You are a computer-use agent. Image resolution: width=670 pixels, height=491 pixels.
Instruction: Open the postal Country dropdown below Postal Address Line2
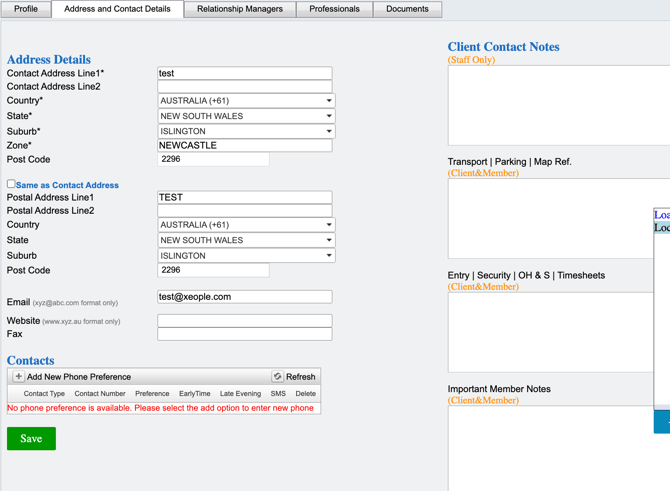(x=246, y=225)
